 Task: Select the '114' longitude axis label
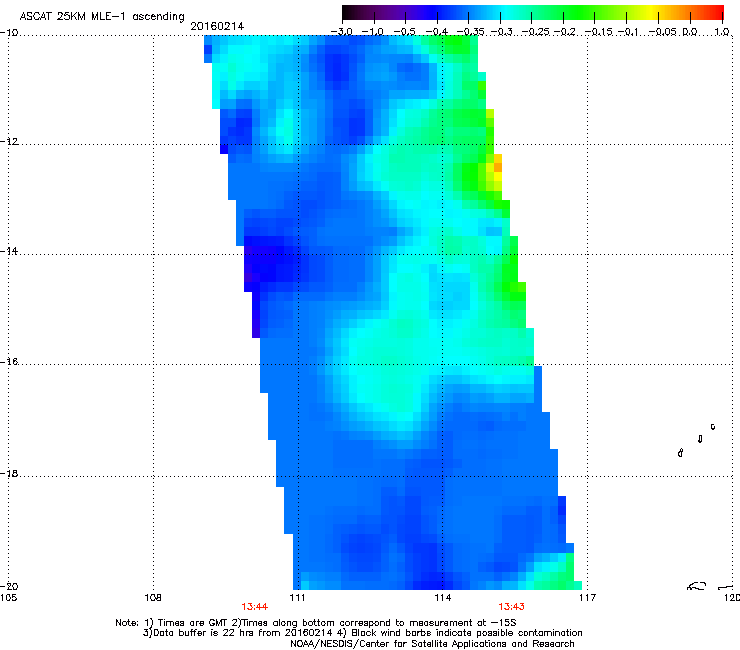tap(443, 598)
